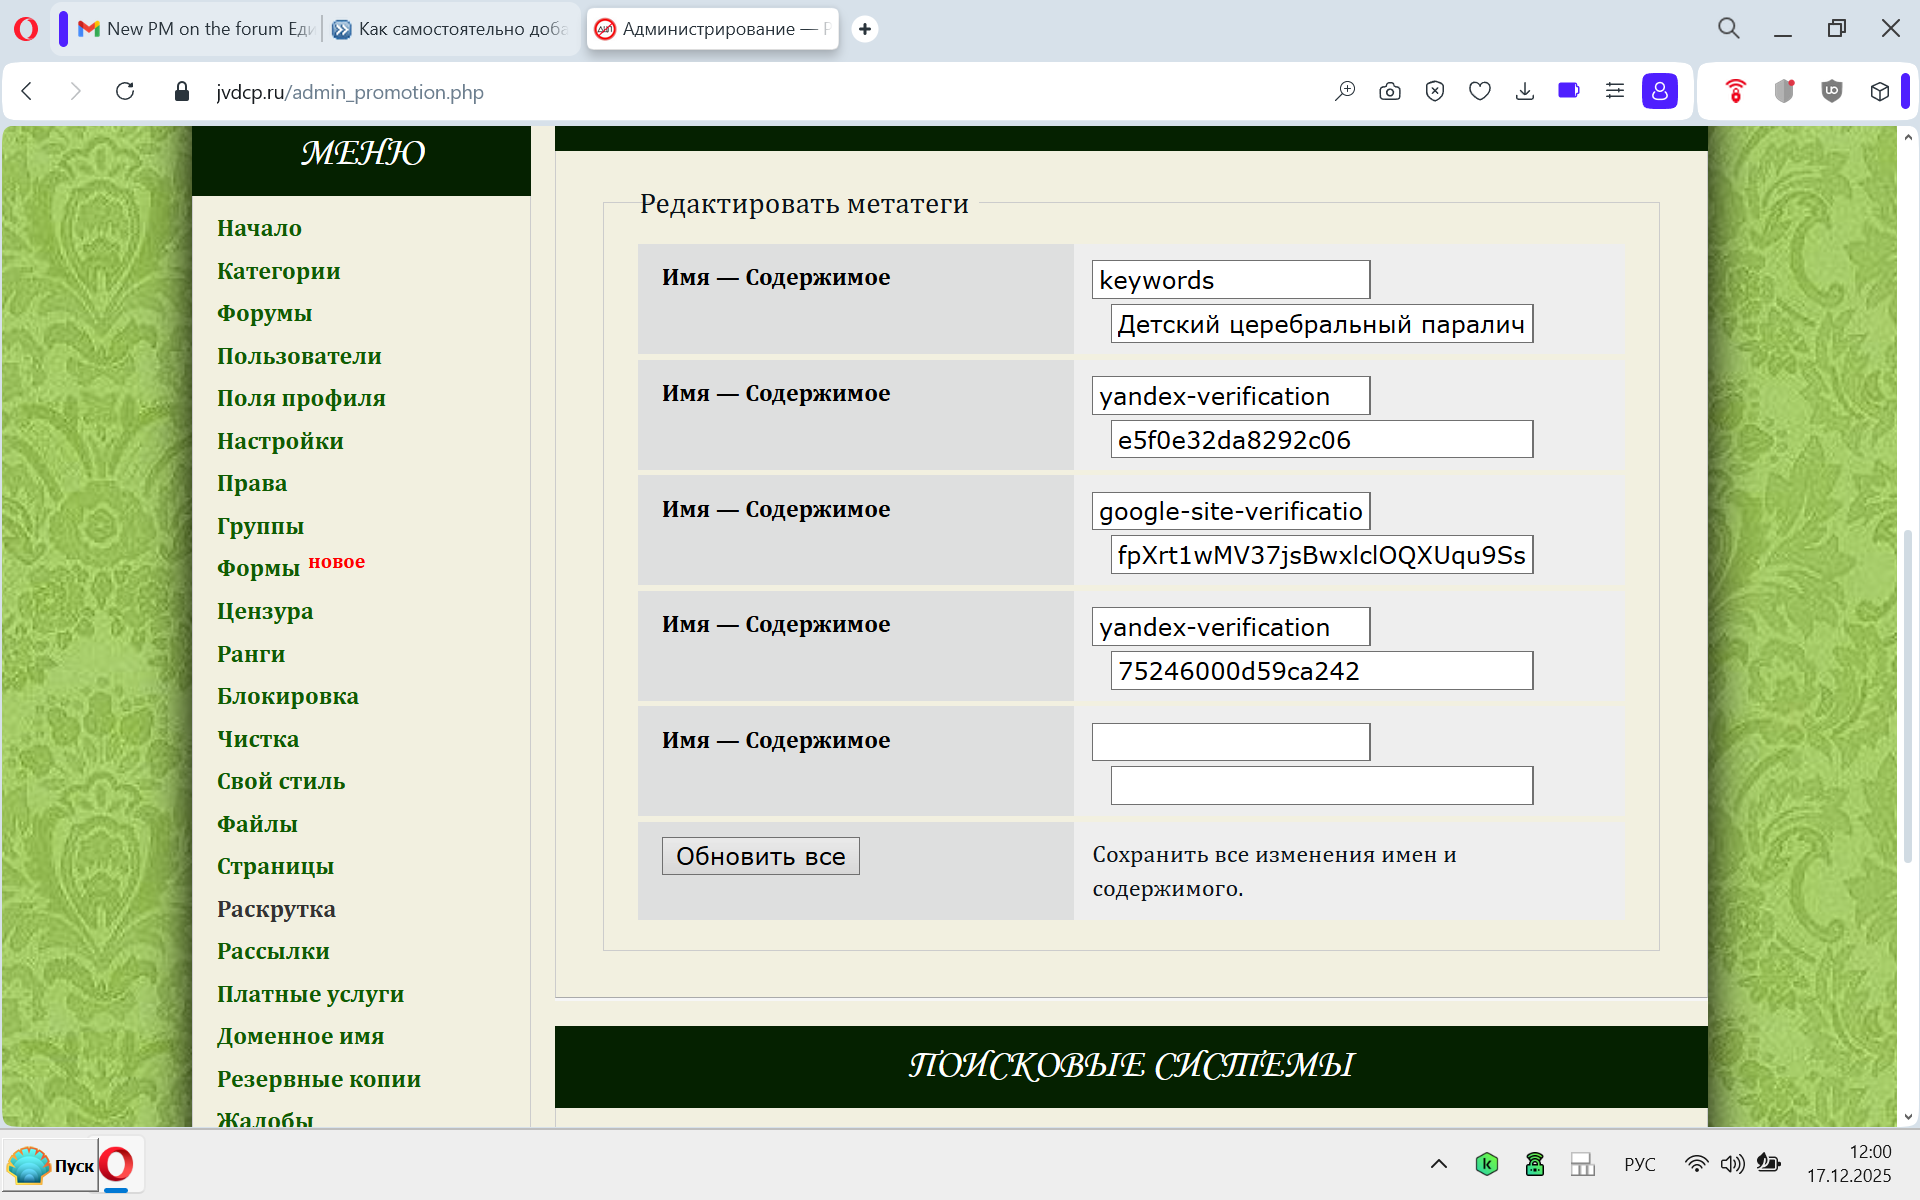Go to the Пользователи admin section
Screen dimensions: 1920x1200
(x=299, y=356)
